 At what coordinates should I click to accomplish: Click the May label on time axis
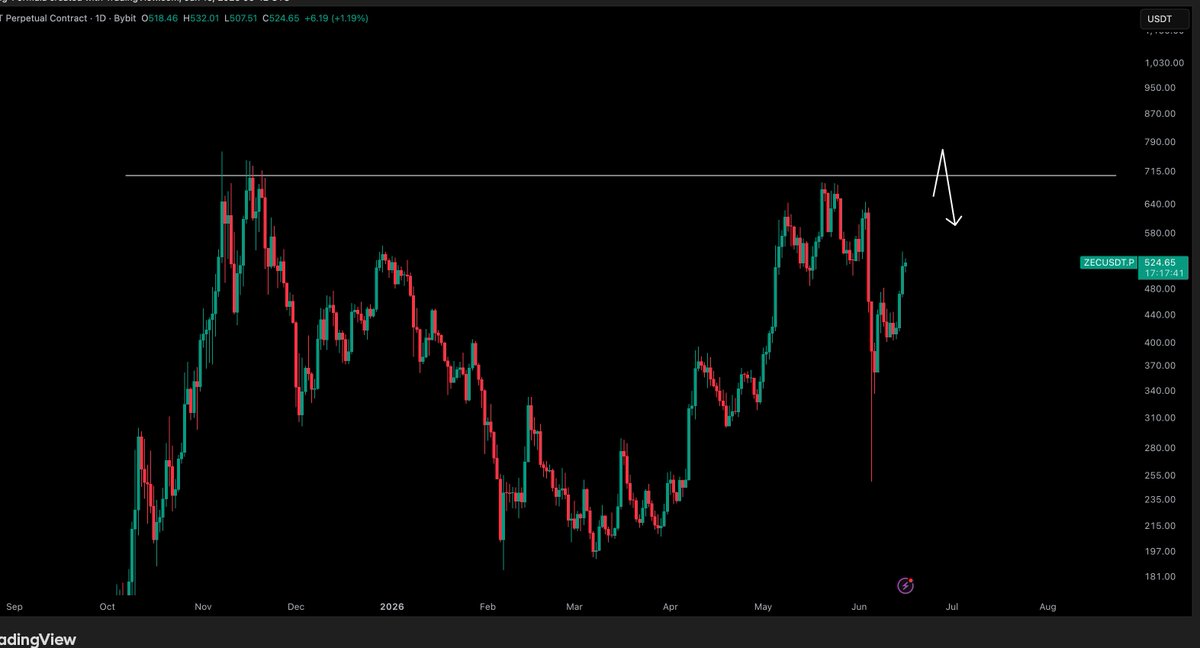765,606
